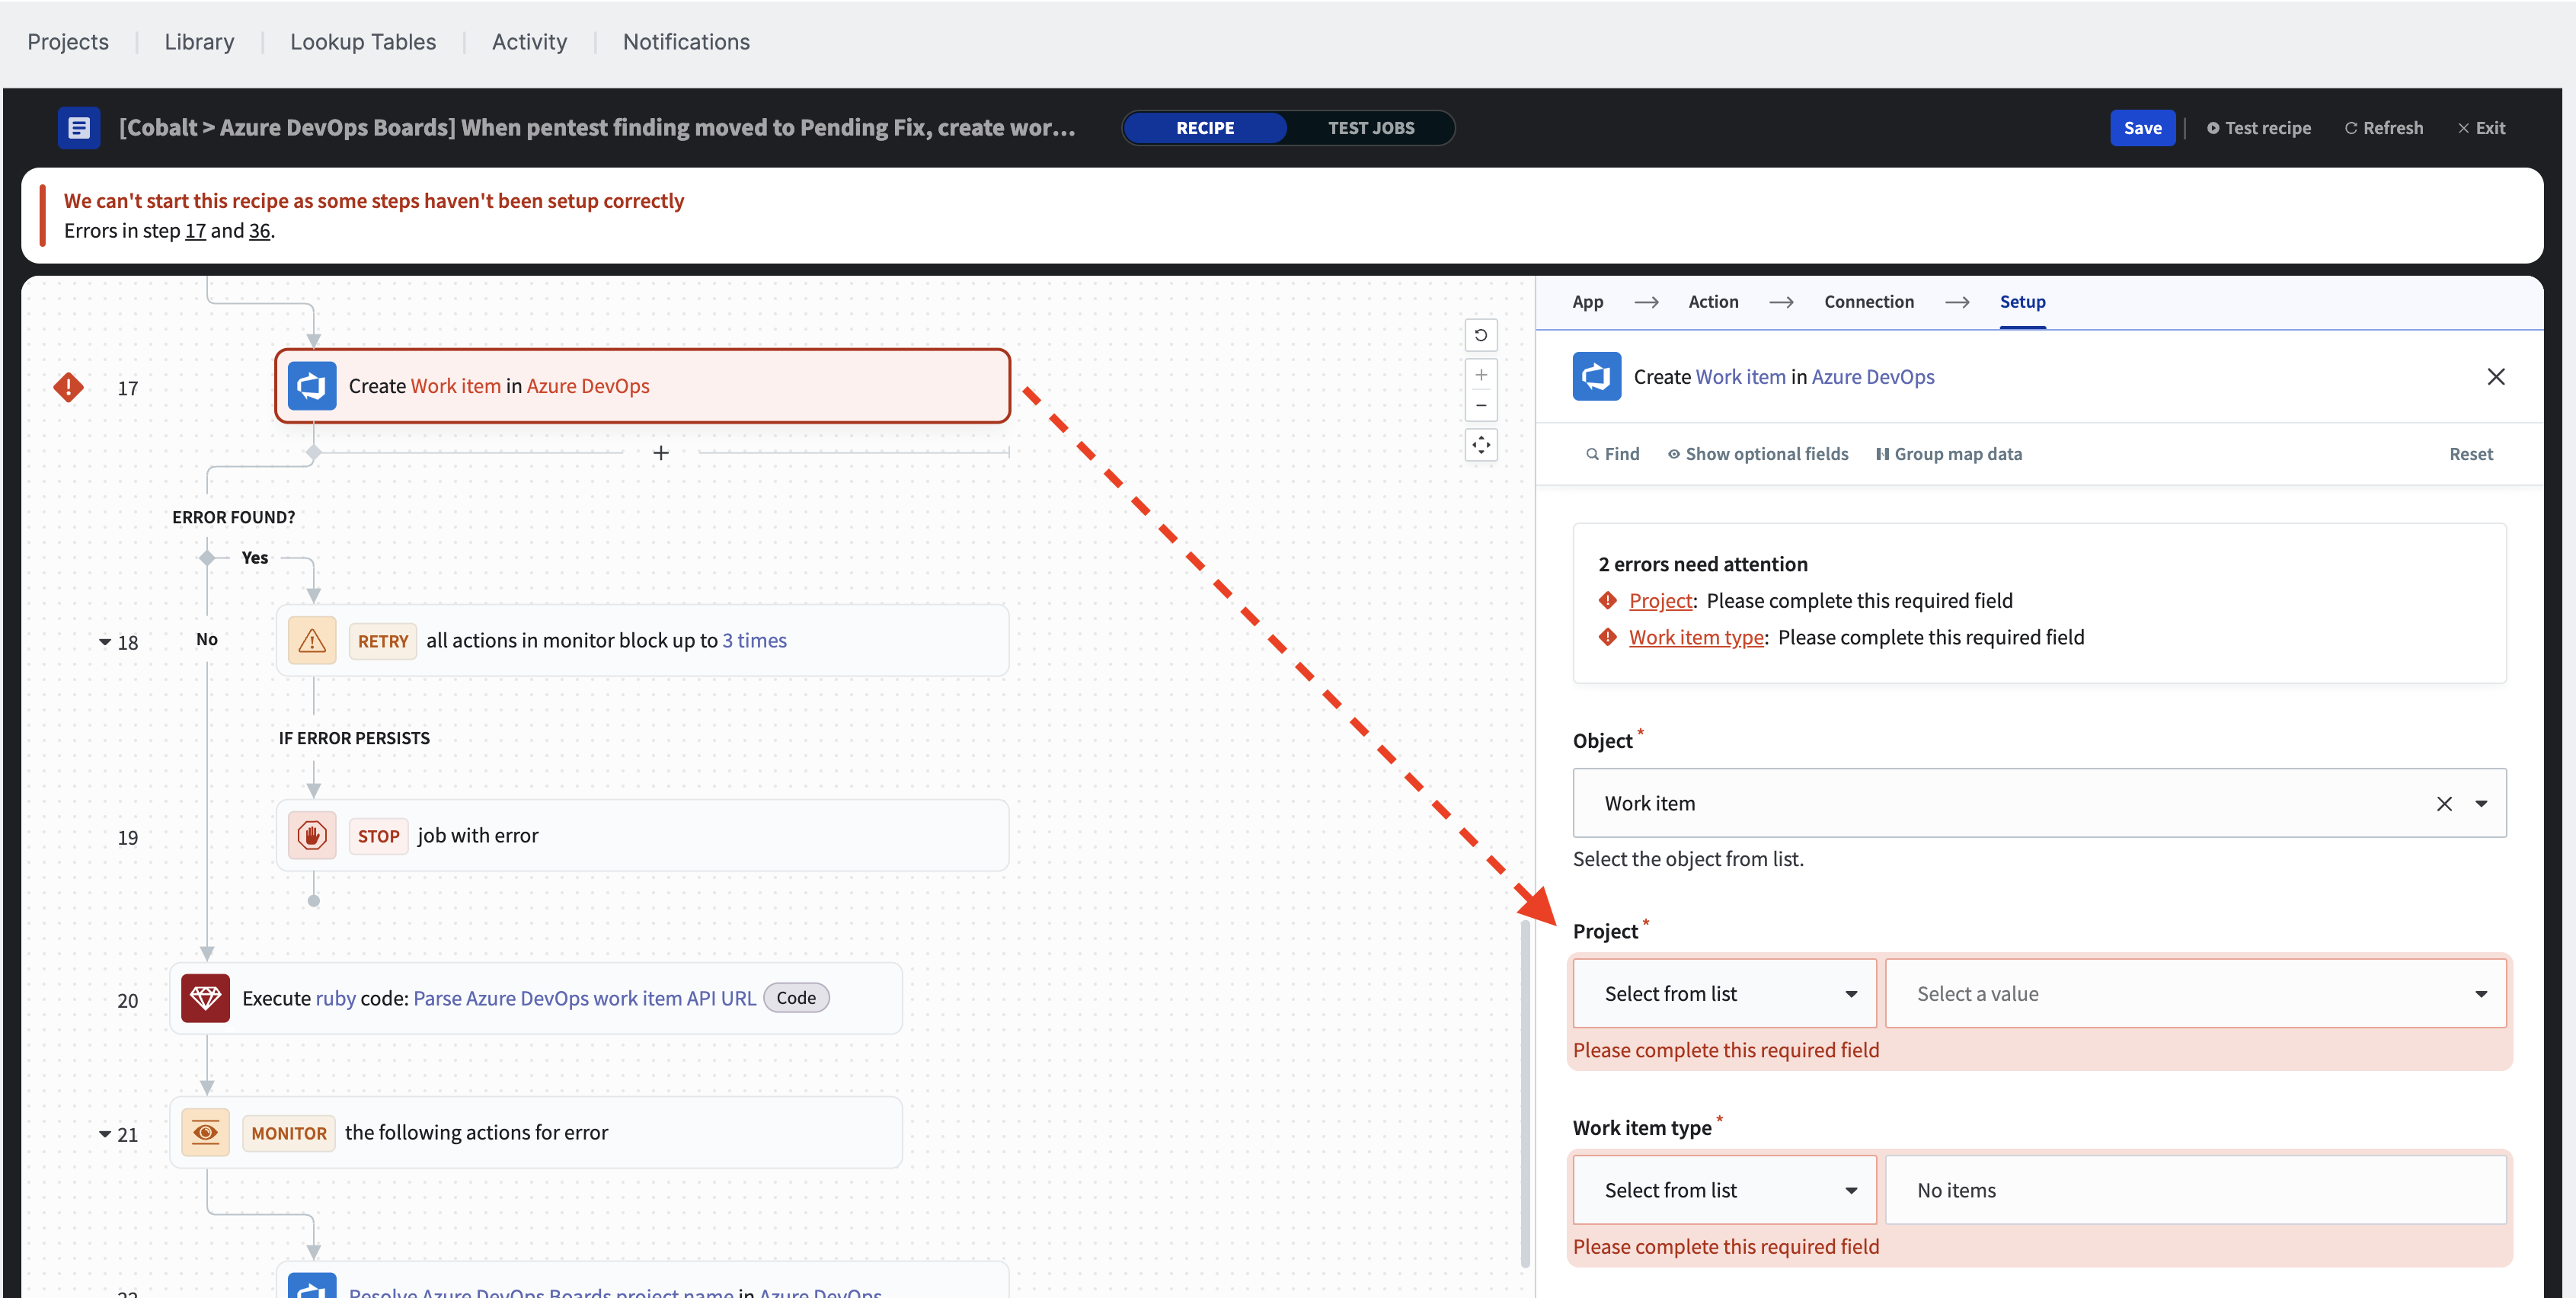
Task: Switch to the RECIPE view
Action: pyautogui.click(x=1205, y=128)
